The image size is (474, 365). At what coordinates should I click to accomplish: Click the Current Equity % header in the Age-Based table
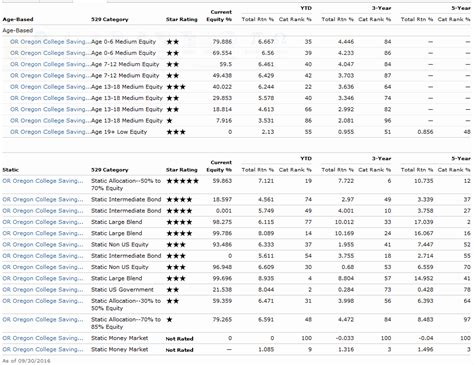pos(219,16)
